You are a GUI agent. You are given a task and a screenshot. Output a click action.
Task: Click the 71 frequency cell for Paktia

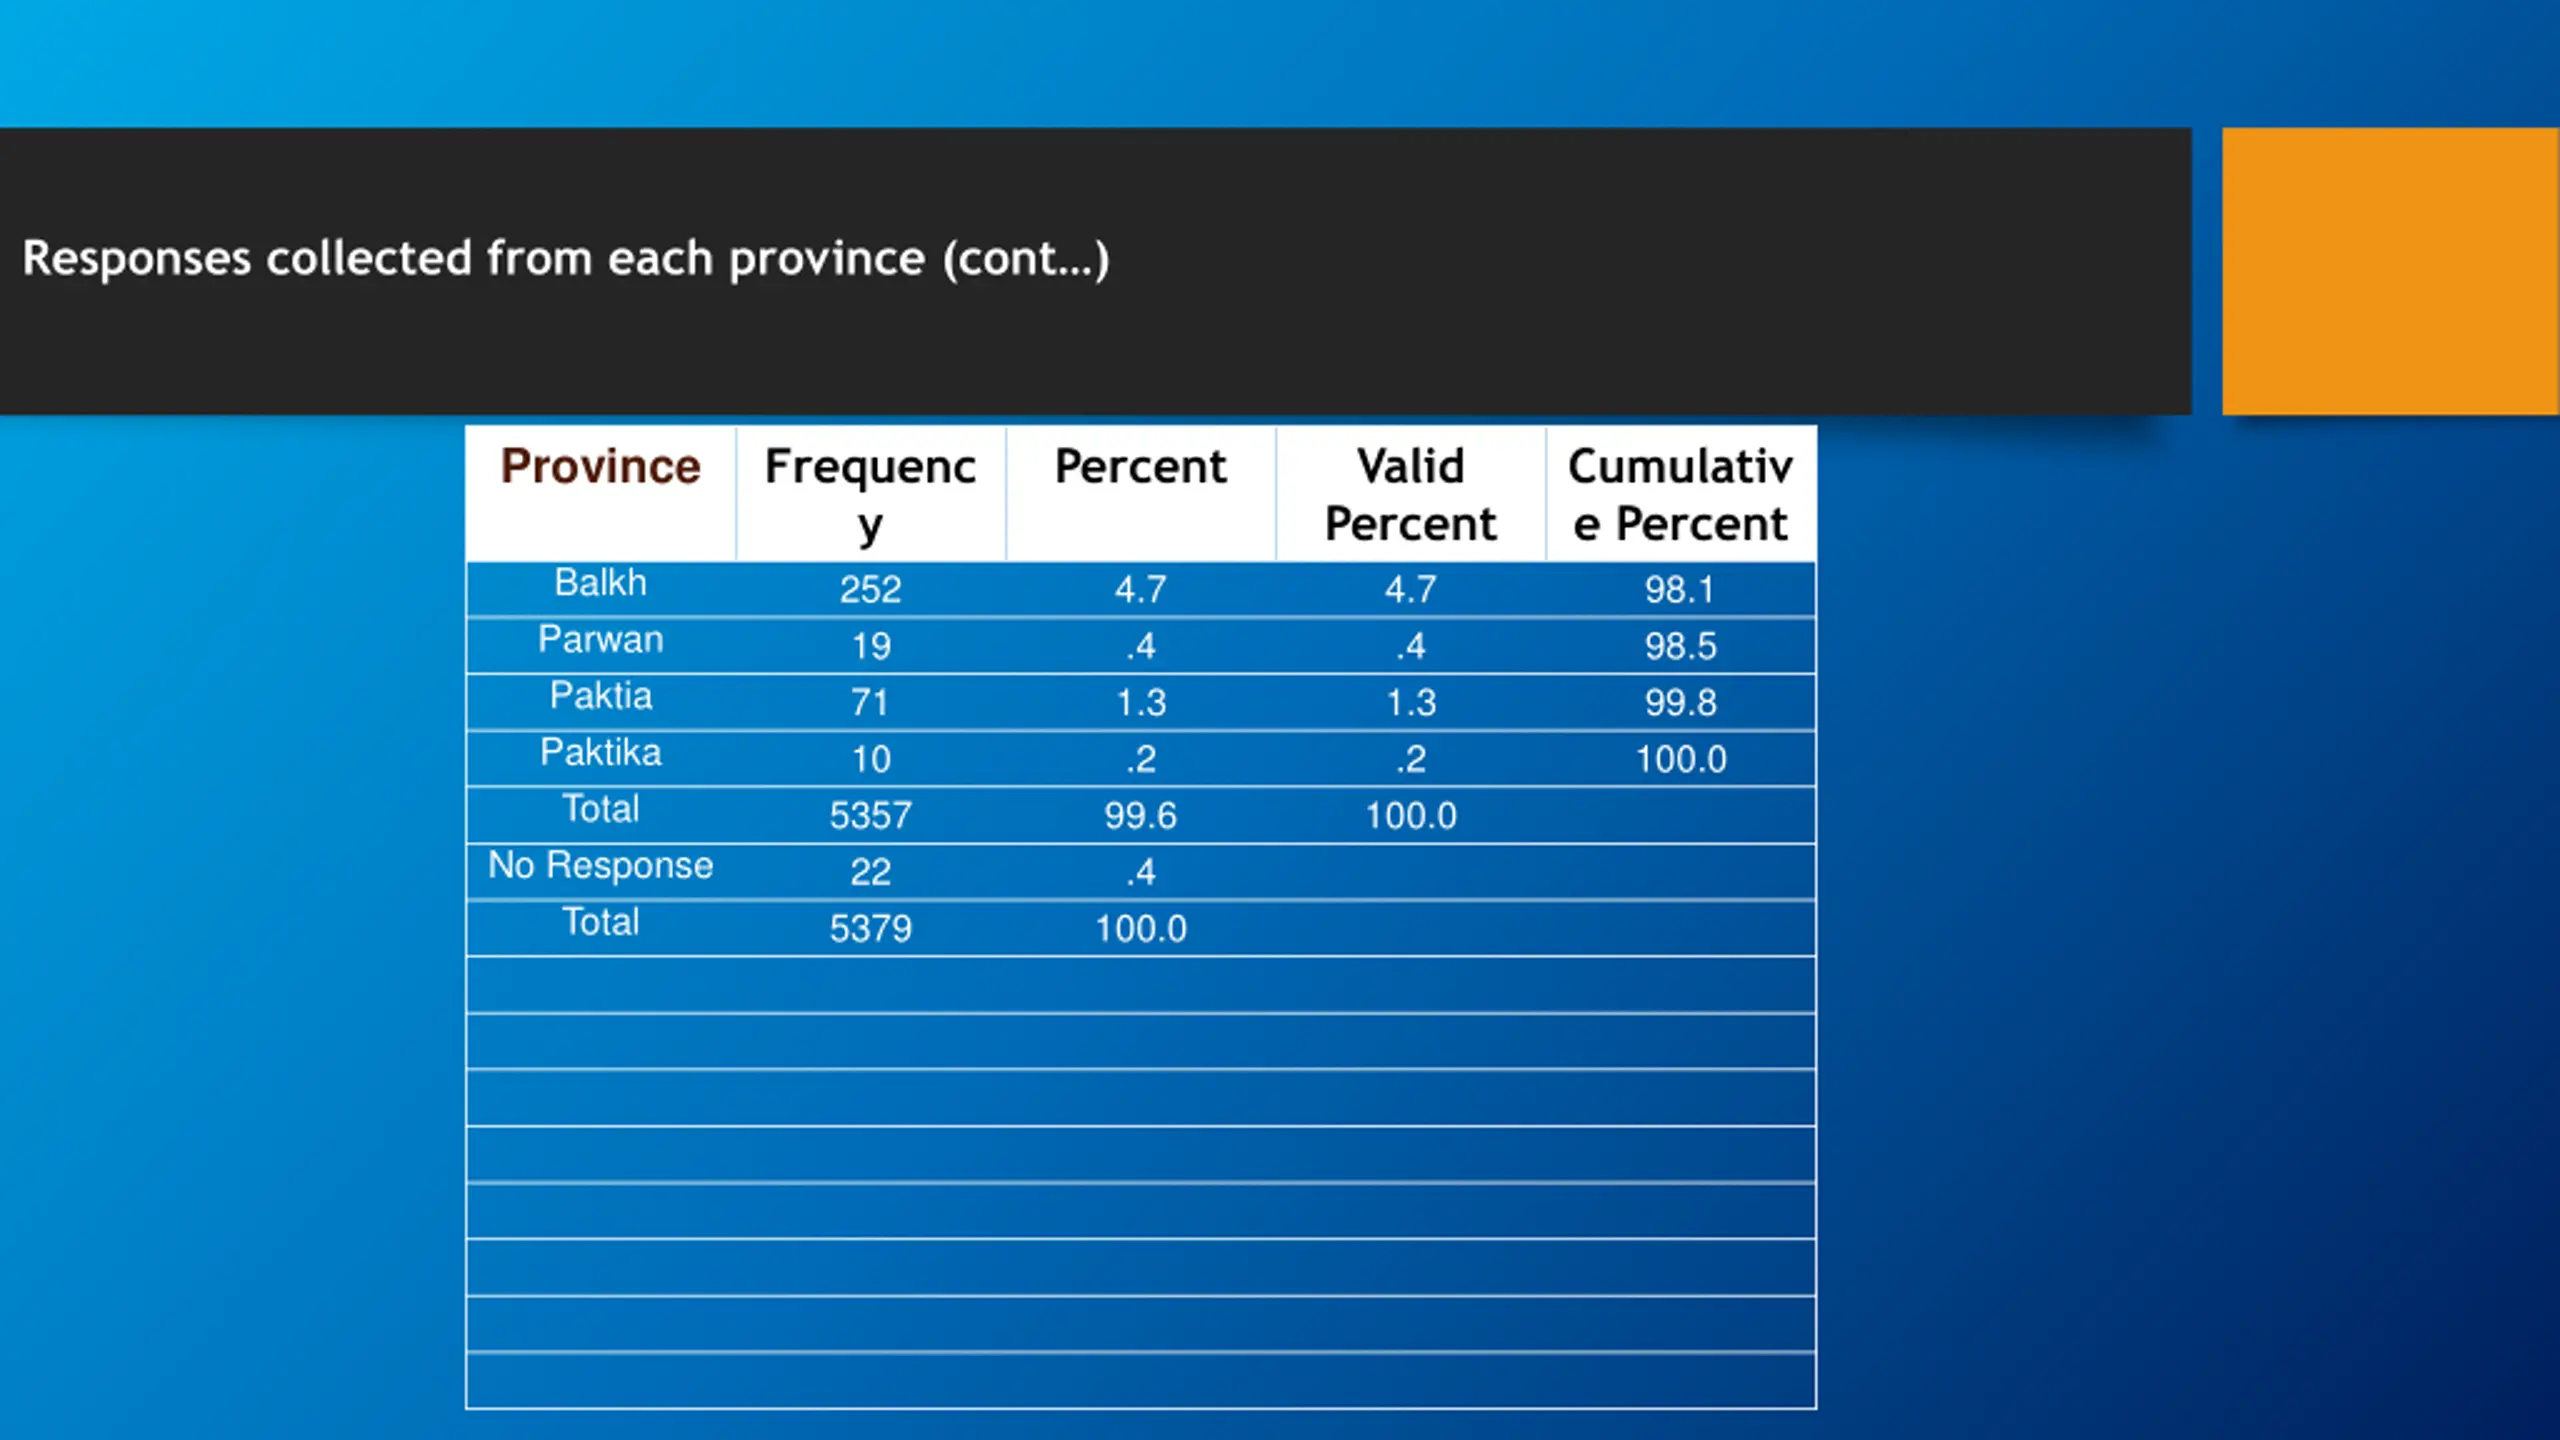point(870,702)
